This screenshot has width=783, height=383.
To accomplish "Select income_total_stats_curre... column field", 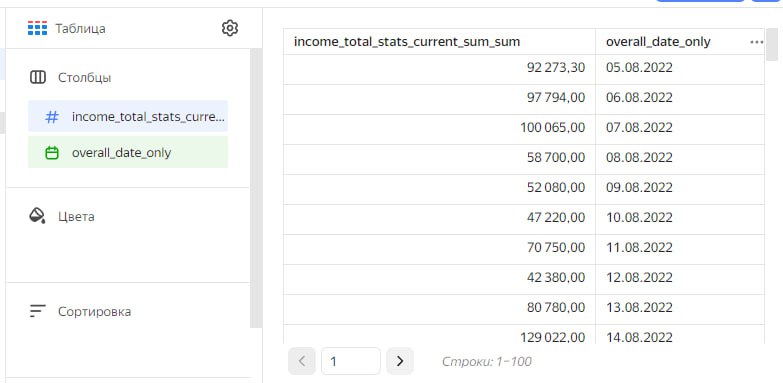I will coord(128,116).
